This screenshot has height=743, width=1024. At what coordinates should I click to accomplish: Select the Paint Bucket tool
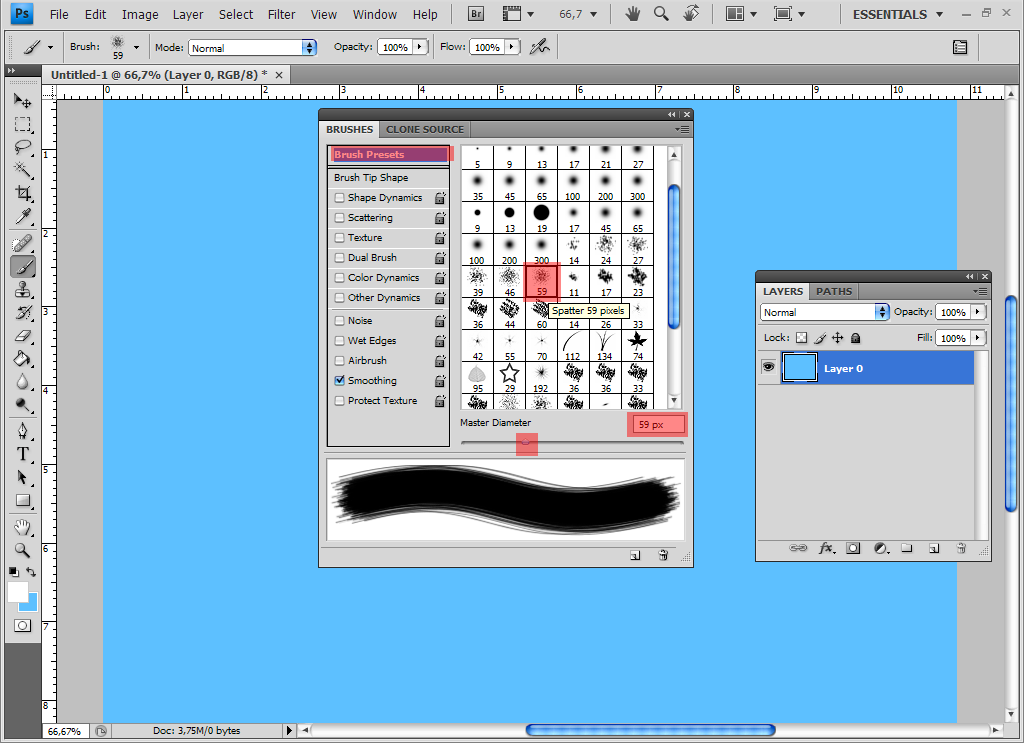tap(22, 358)
